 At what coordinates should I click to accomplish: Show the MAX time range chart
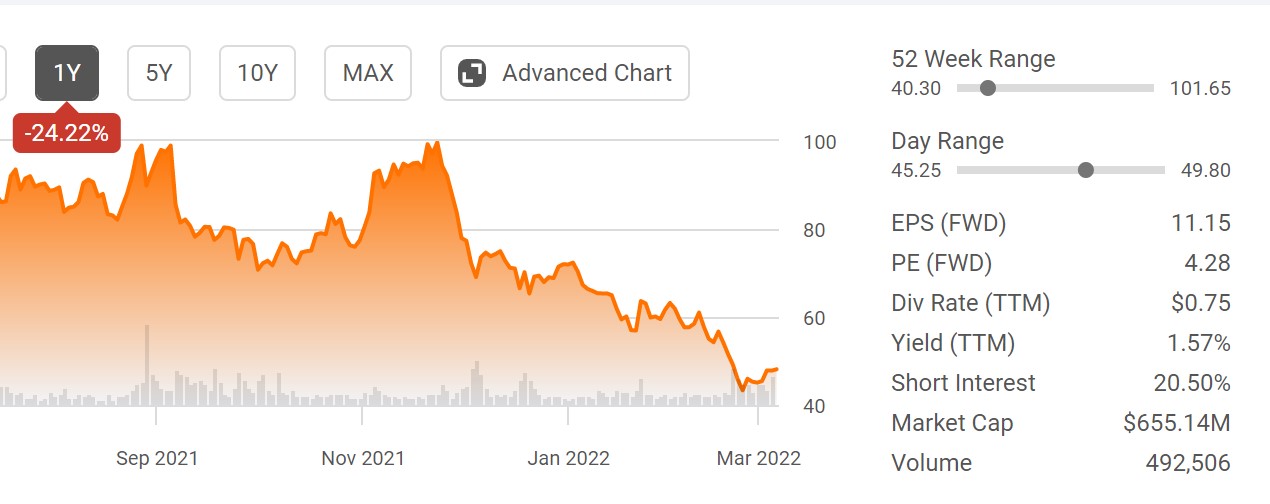click(x=368, y=73)
